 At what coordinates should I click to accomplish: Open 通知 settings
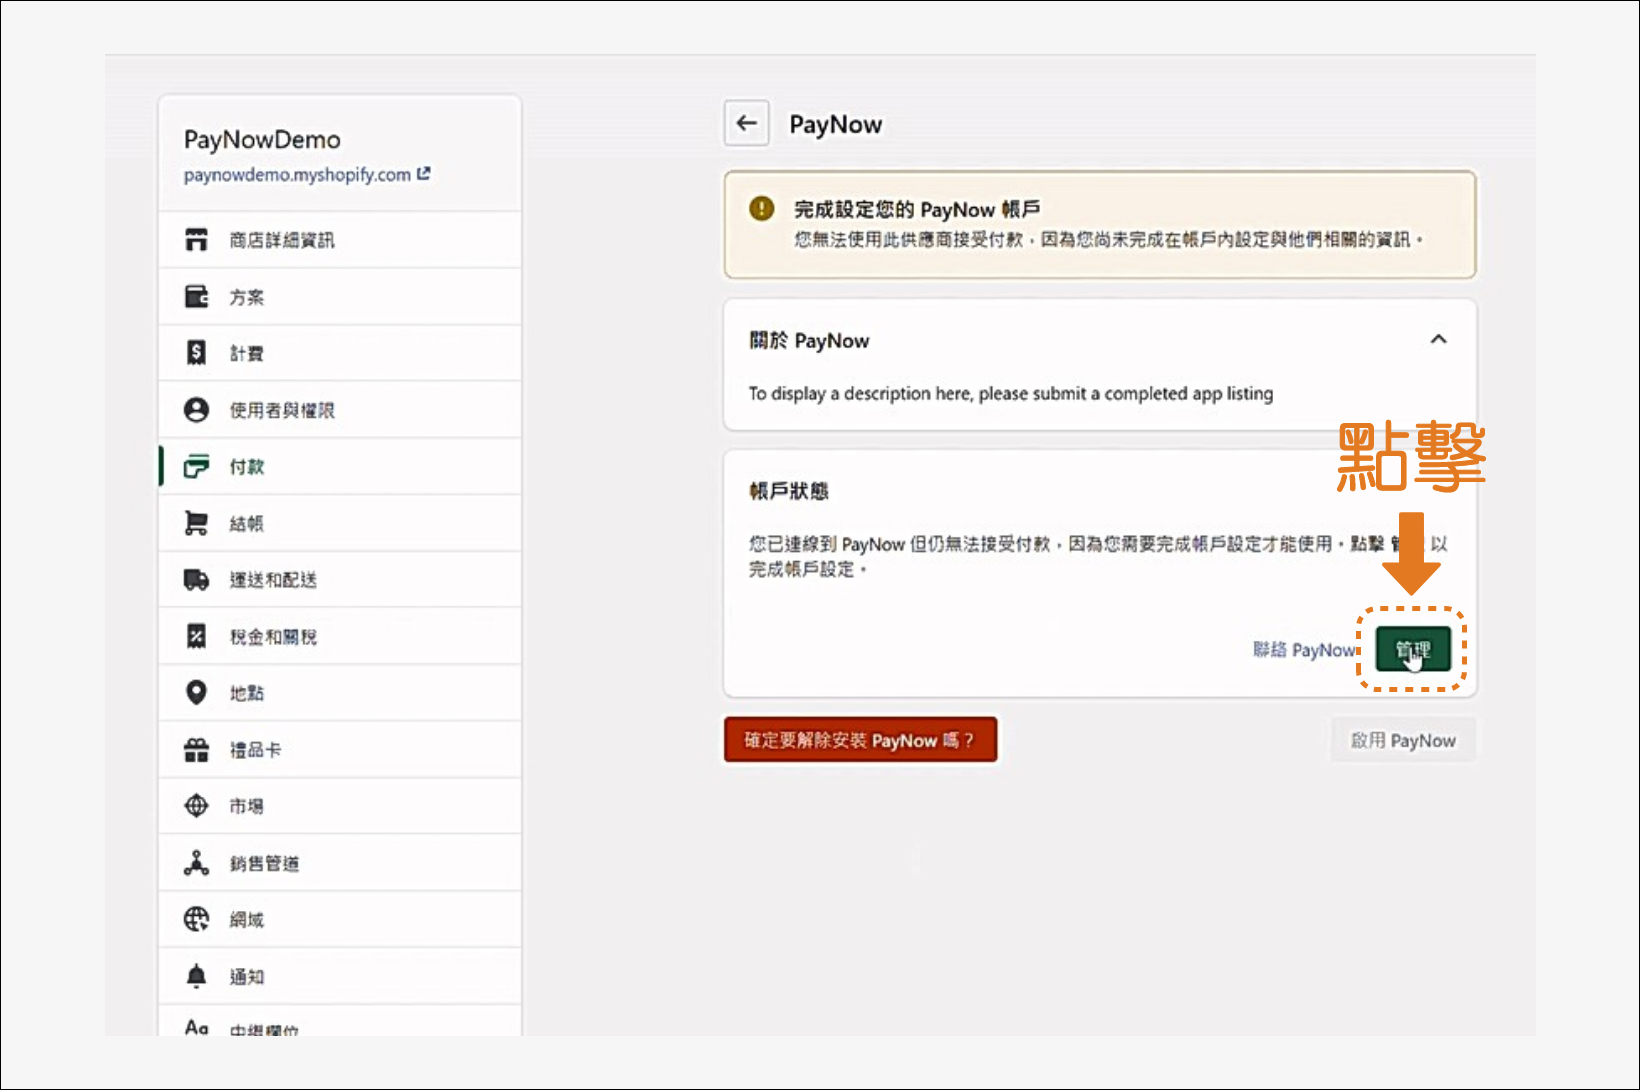coord(339,976)
